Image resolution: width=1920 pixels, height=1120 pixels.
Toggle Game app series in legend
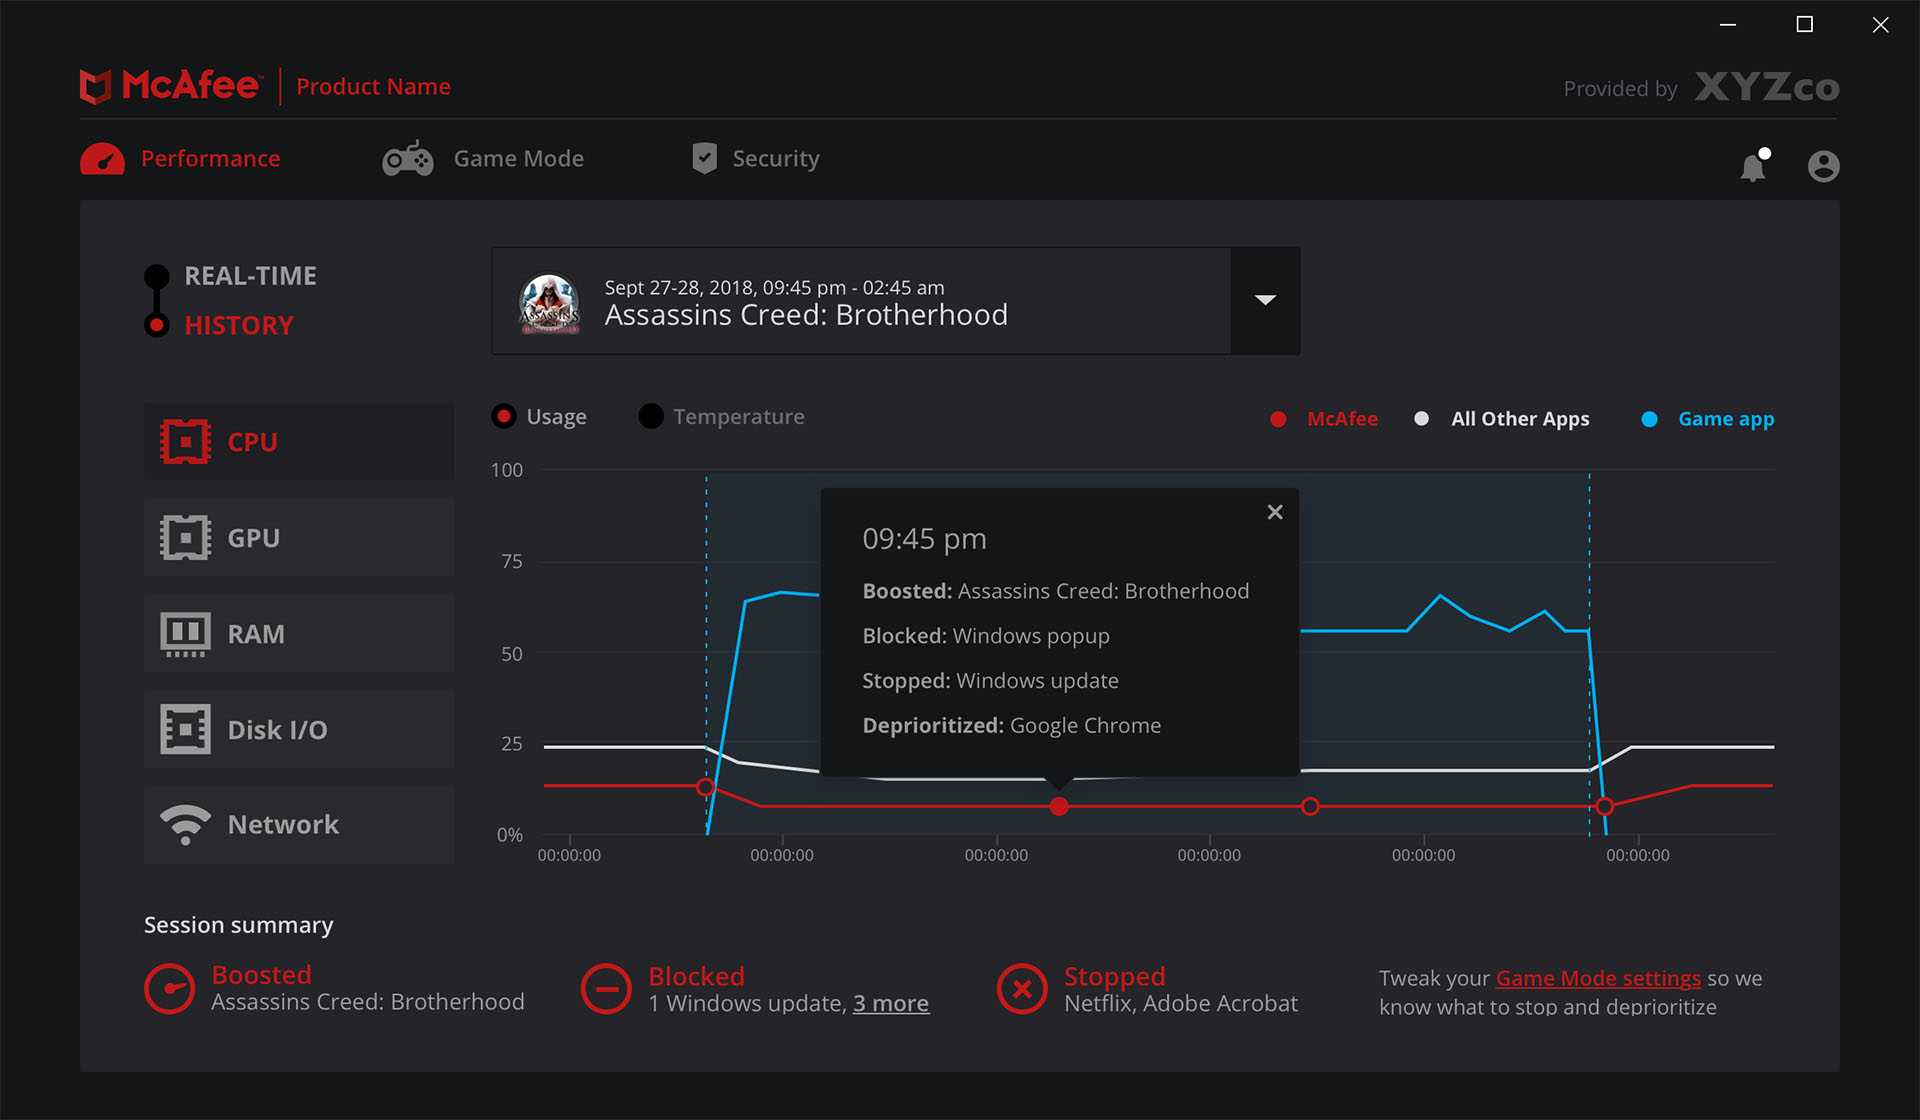(x=1708, y=419)
